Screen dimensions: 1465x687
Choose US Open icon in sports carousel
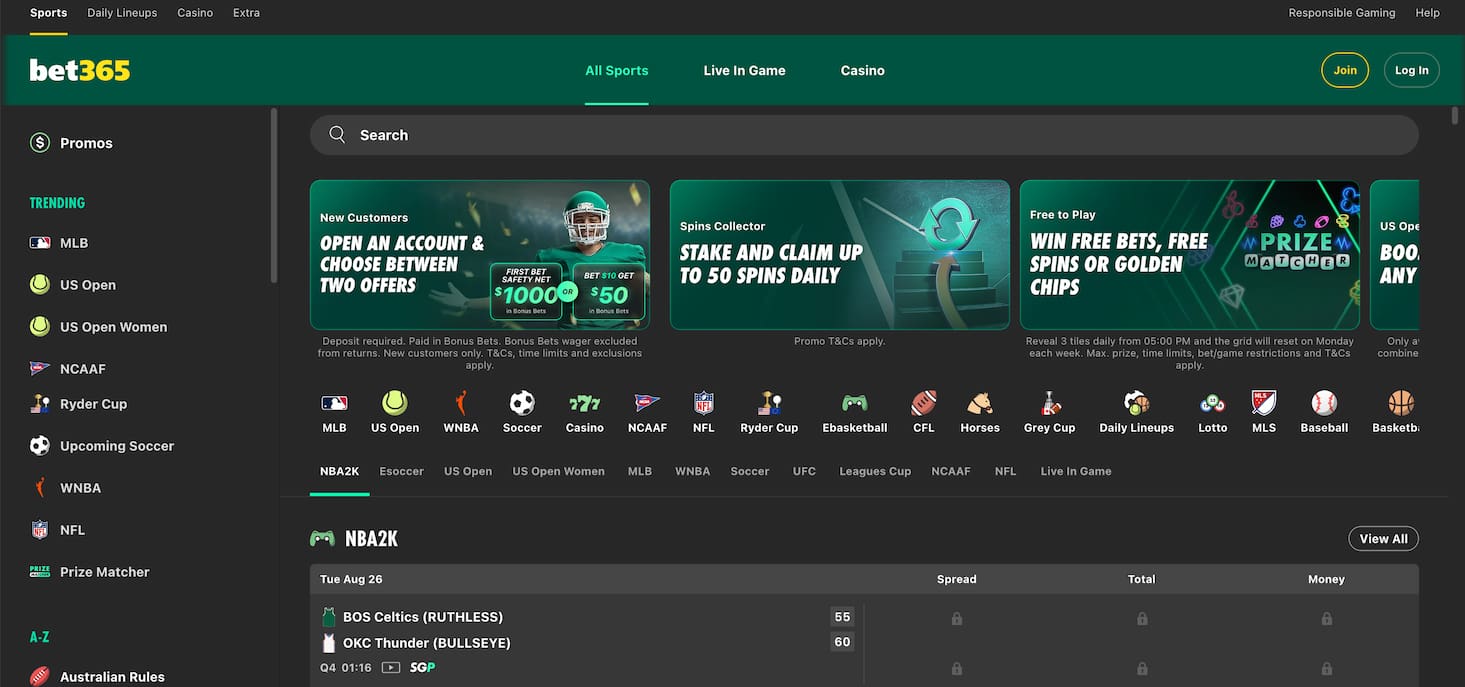pyautogui.click(x=395, y=403)
